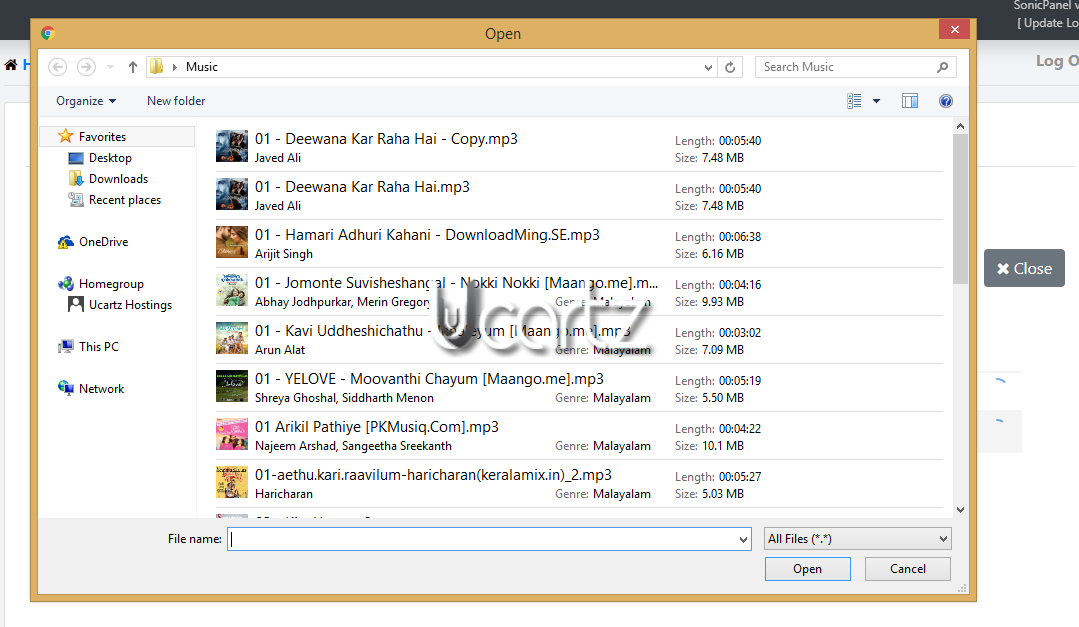Click the Network icon
The width and height of the screenshot is (1079, 627).
click(65, 388)
